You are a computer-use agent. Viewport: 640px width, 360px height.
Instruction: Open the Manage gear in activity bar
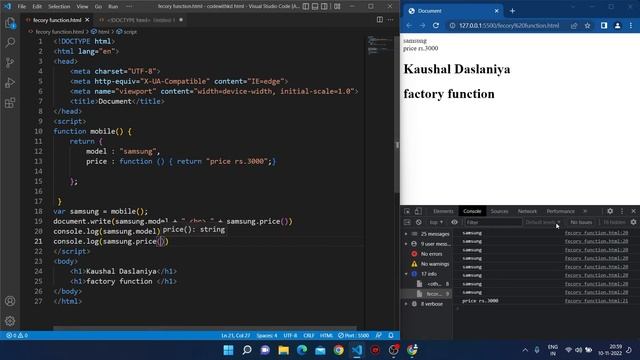point(10,321)
